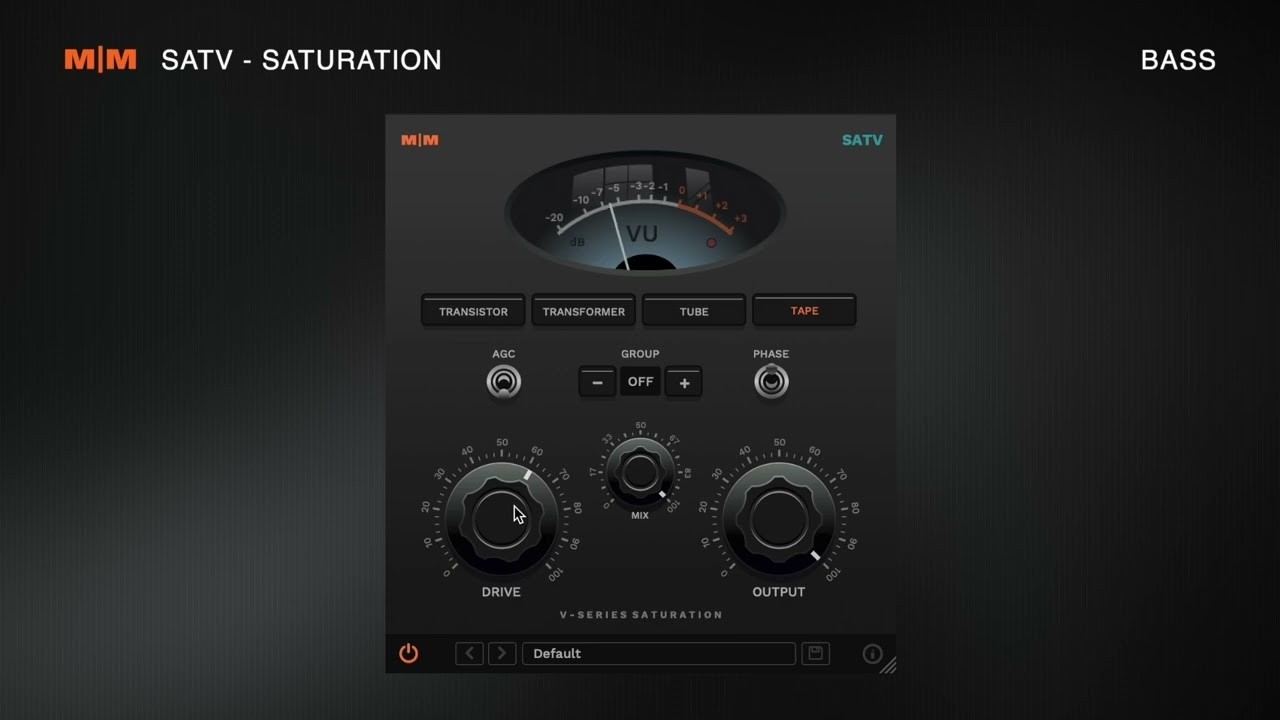Click the SATV plugin name label
The image size is (1280, 720).
pos(862,140)
